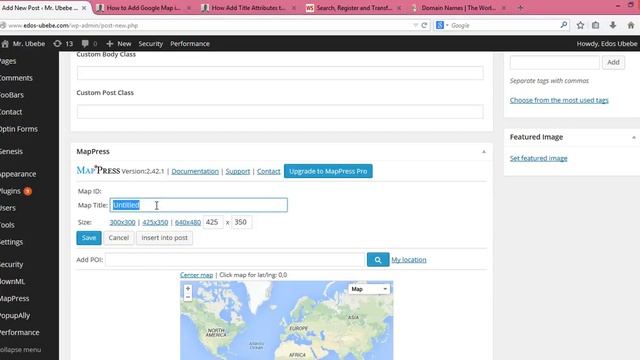Open the bookmarks list icon

pyautogui.click(x=596, y=25)
